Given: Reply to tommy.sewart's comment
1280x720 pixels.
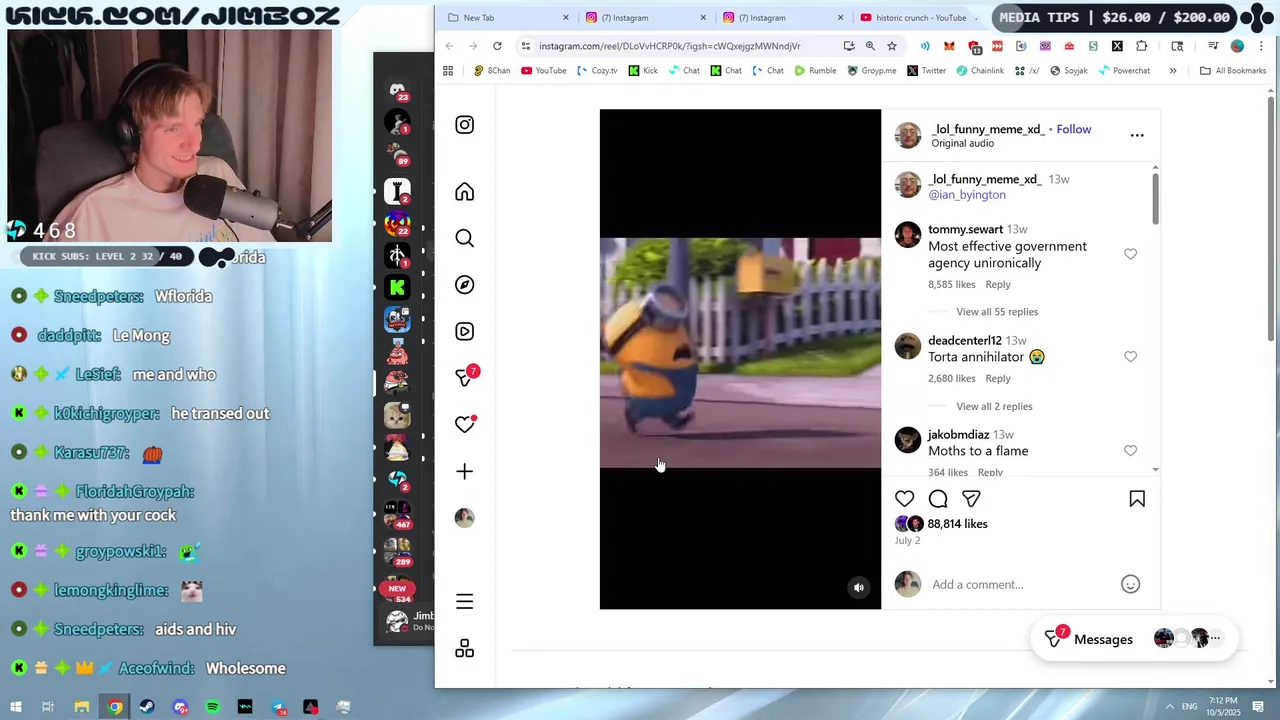Looking at the screenshot, I should coord(998,285).
